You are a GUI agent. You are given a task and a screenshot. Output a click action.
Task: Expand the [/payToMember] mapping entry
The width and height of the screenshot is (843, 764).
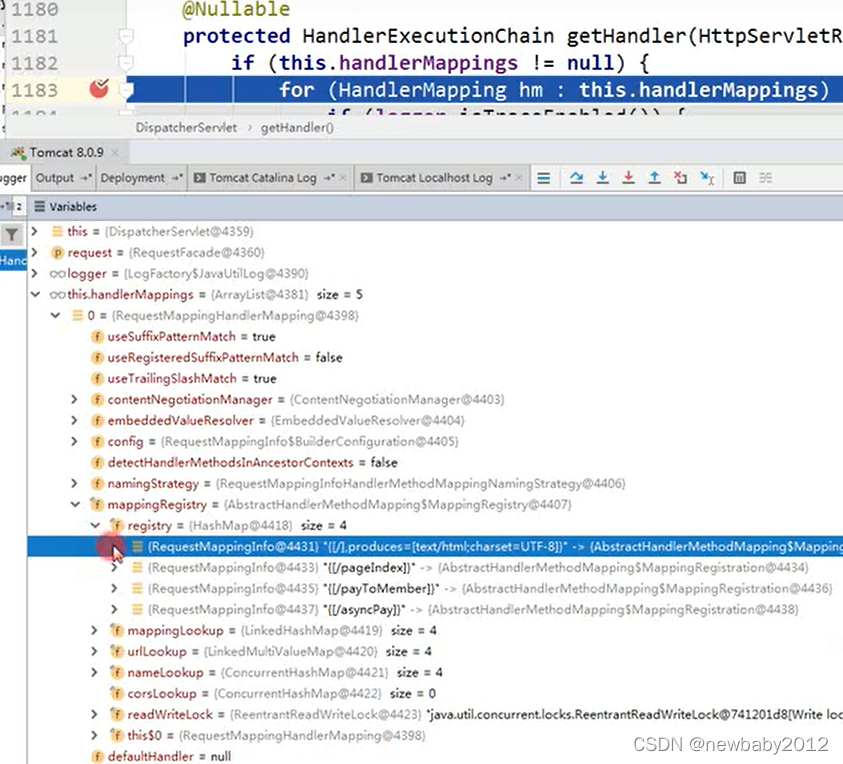[x=115, y=588]
